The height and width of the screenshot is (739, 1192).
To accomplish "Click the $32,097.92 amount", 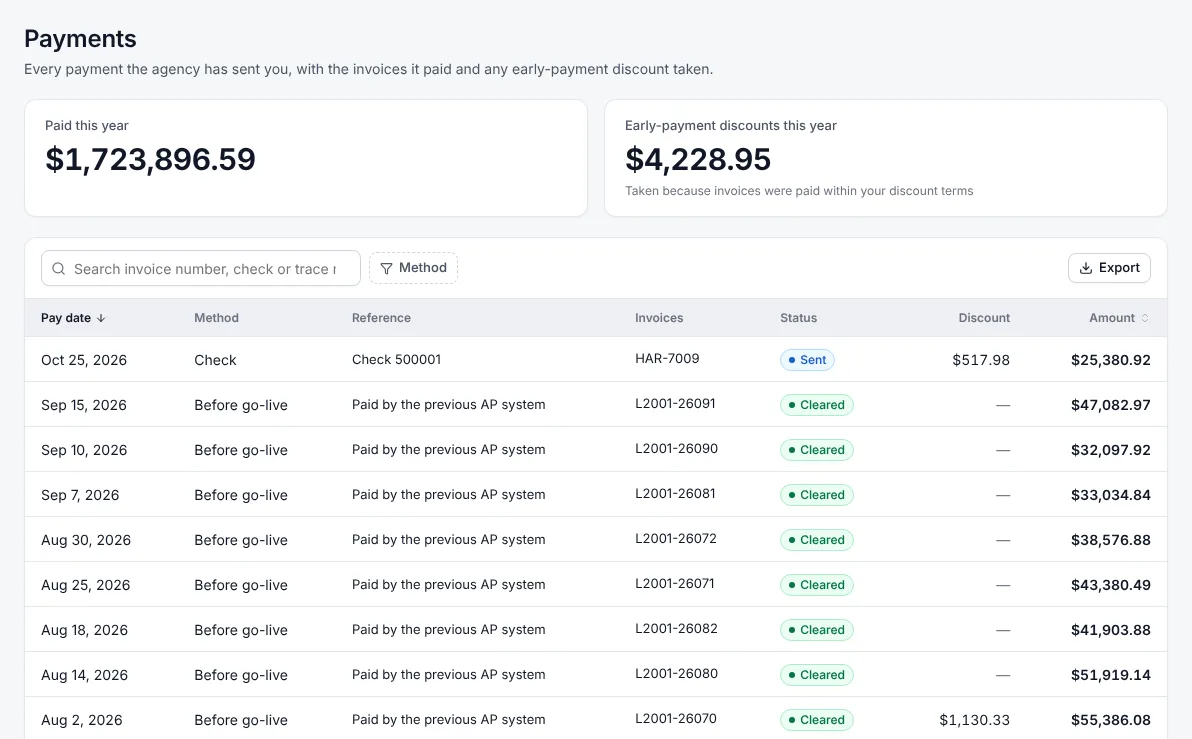I will 1111,449.
